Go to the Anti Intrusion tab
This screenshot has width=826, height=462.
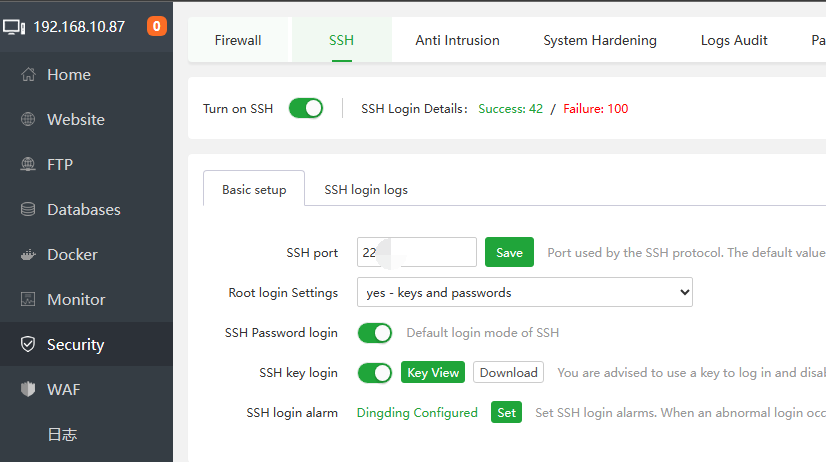(x=457, y=40)
